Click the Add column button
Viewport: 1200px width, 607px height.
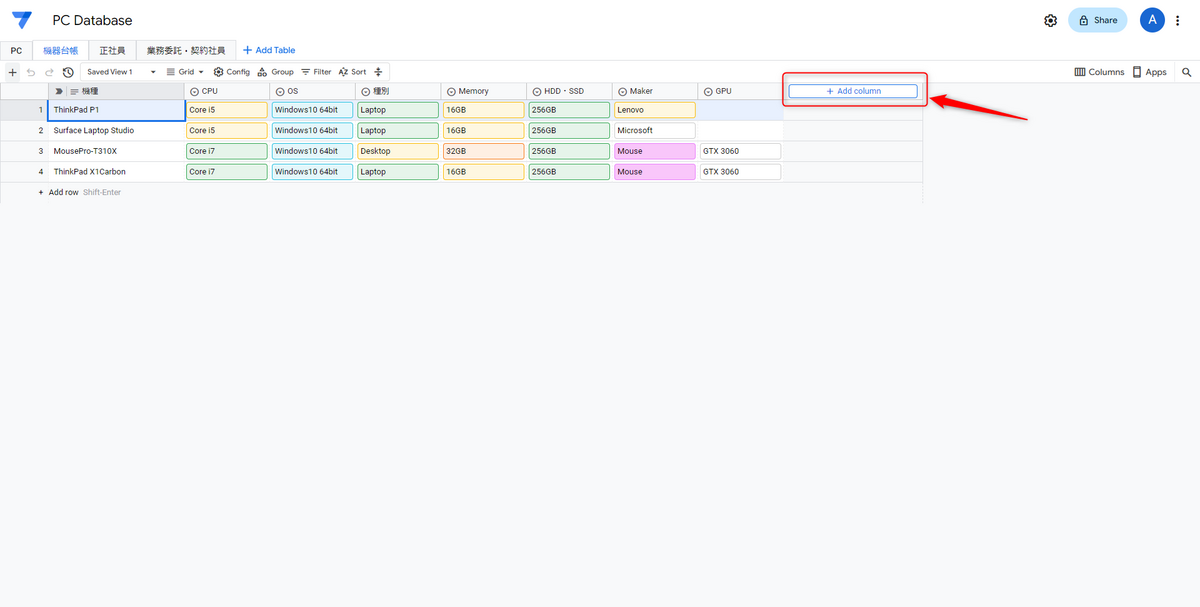coord(853,91)
